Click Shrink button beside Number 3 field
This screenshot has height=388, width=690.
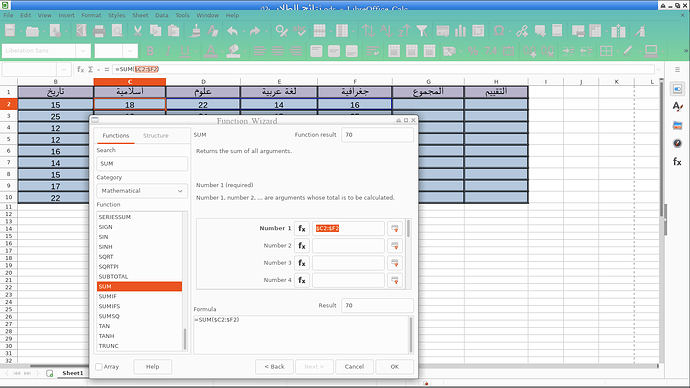point(395,263)
